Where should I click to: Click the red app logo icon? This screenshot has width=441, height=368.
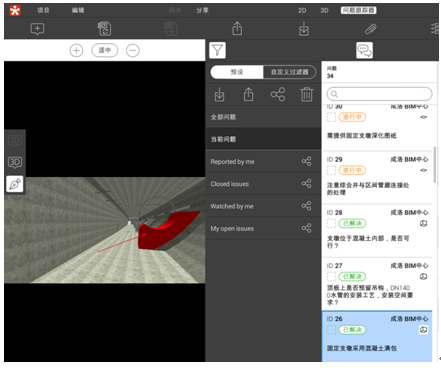pos(15,11)
